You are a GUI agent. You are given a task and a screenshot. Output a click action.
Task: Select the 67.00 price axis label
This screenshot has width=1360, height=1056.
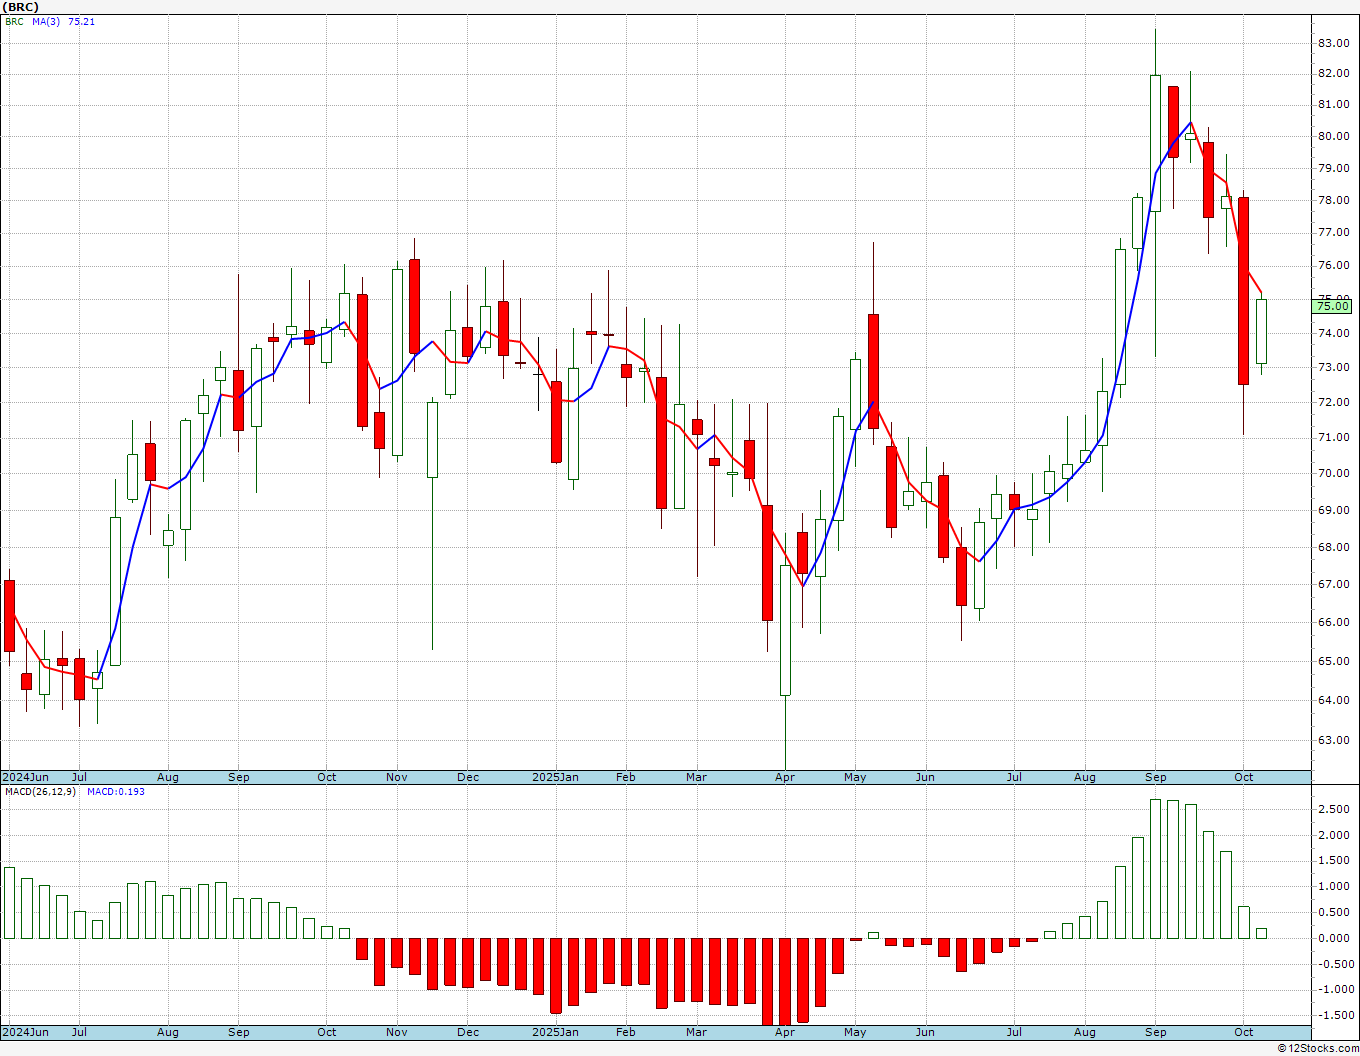[x=1334, y=585]
